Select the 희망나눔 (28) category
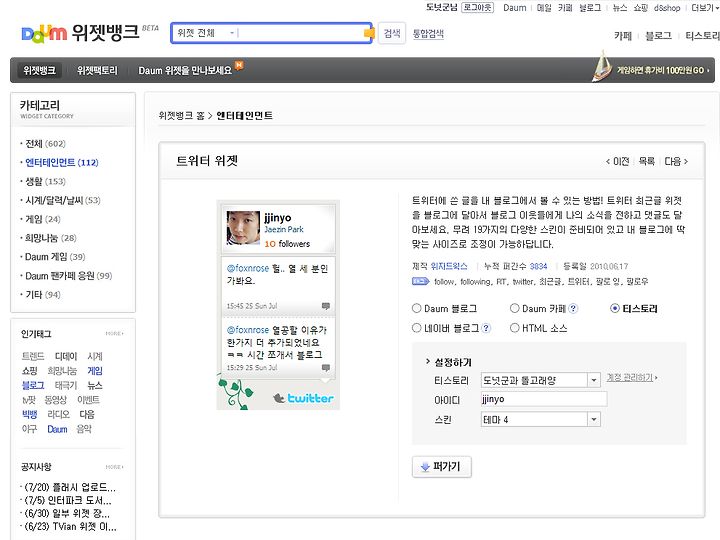Viewport: 720px width, 540px height. [x=51, y=238]
